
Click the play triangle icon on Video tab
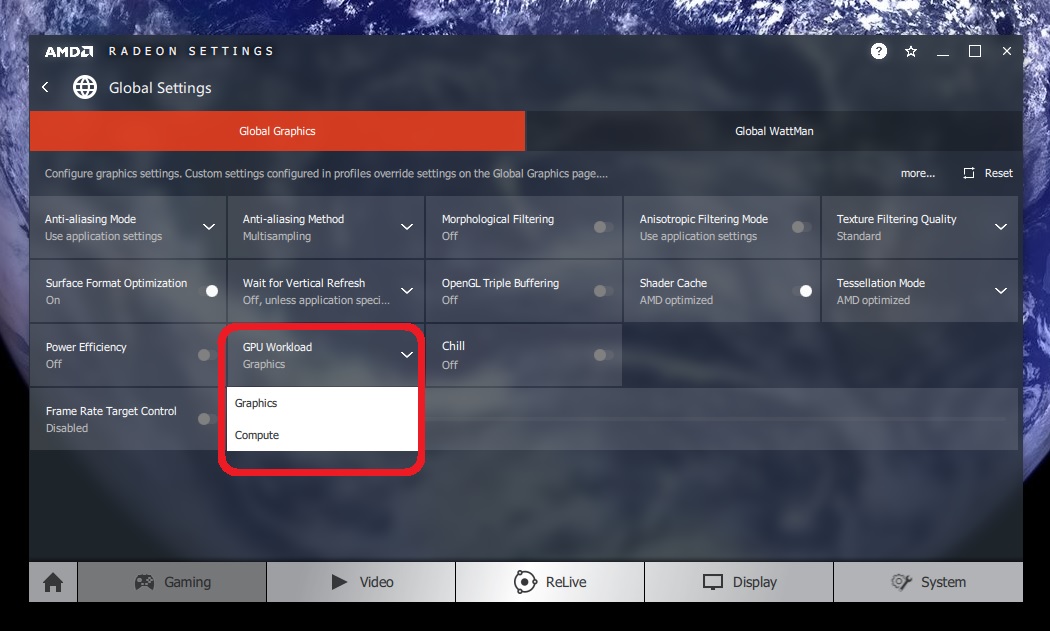[x=340, y=582]
